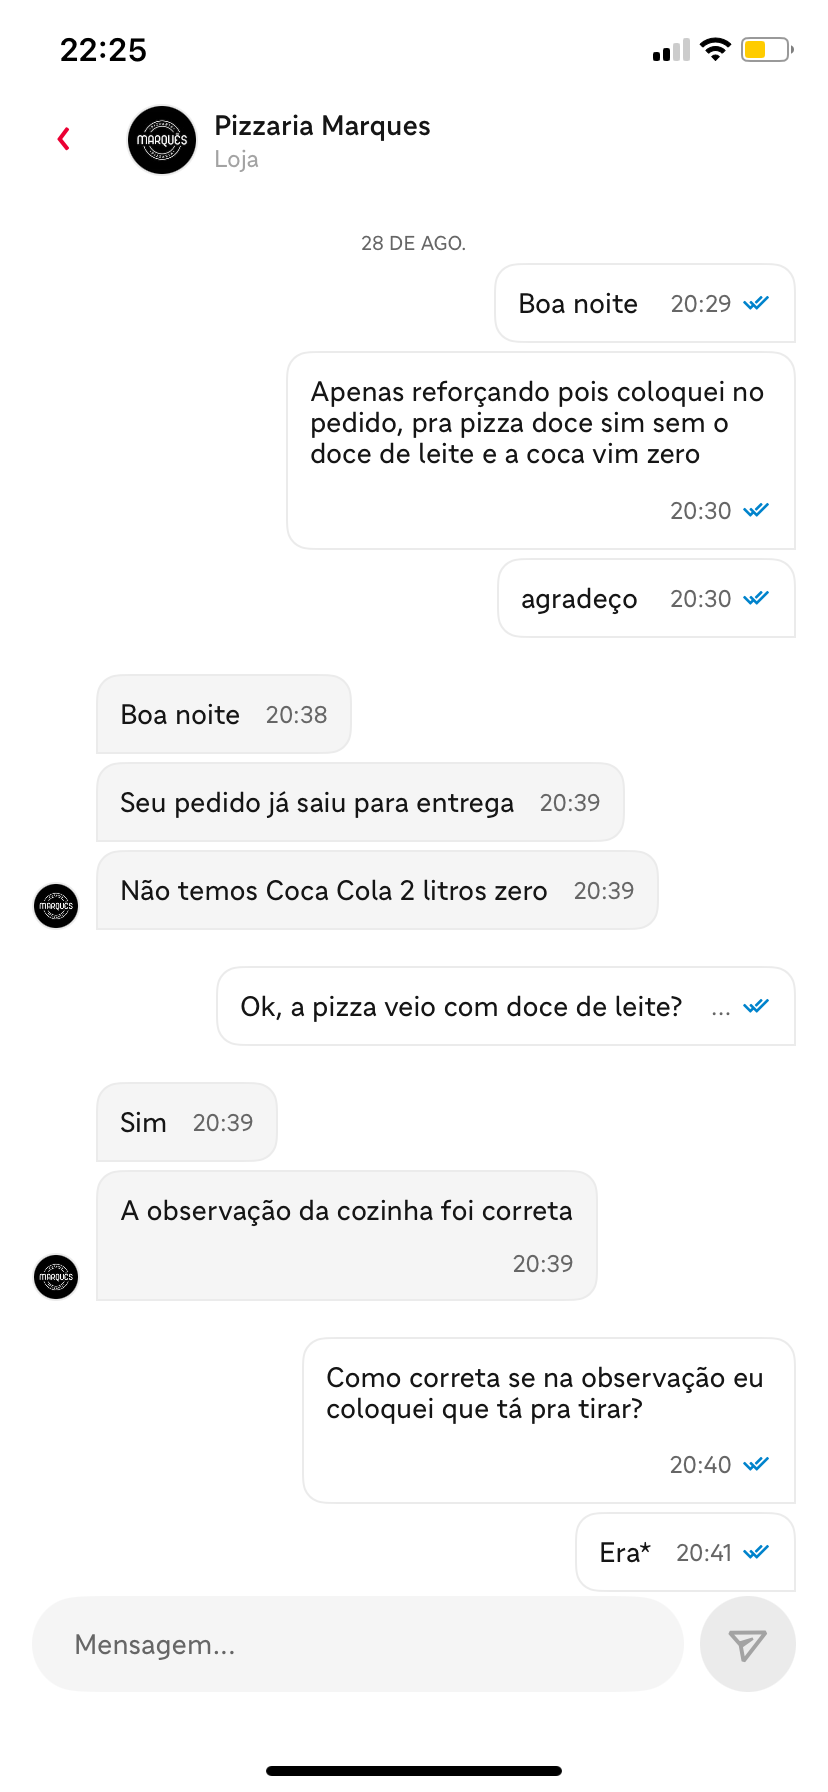Tap the send message paper plane icon
Screen dimensions: 828x1792
[x=747, y=1645]
